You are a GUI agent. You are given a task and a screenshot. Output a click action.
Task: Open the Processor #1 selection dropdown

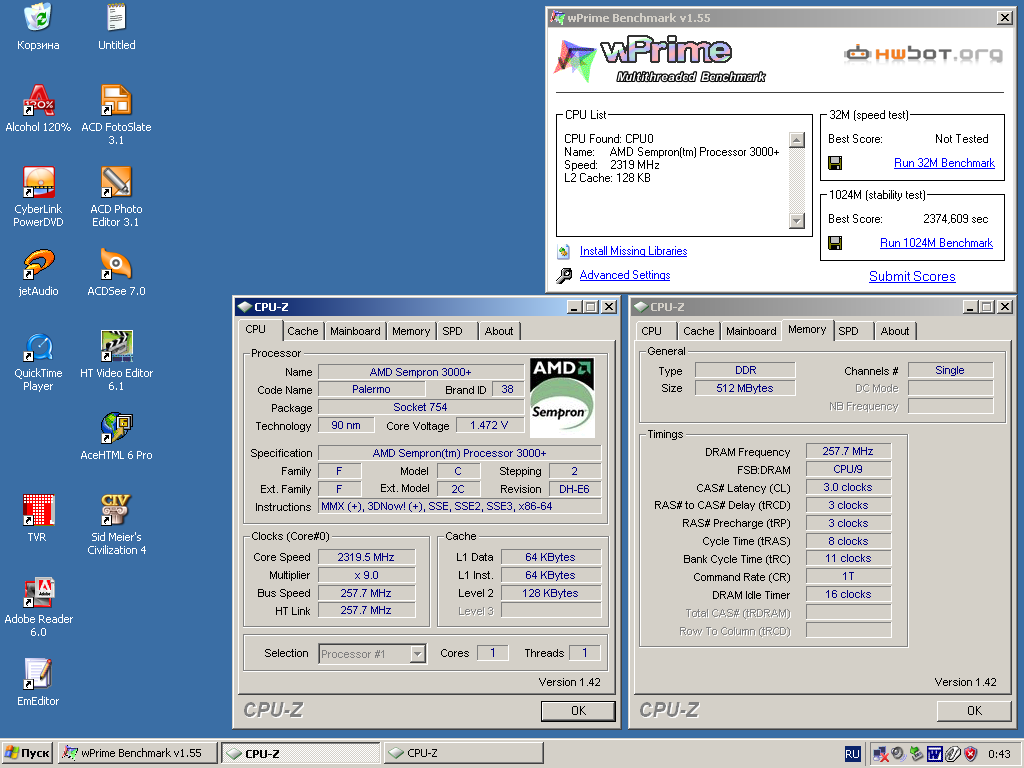[372, 654]
